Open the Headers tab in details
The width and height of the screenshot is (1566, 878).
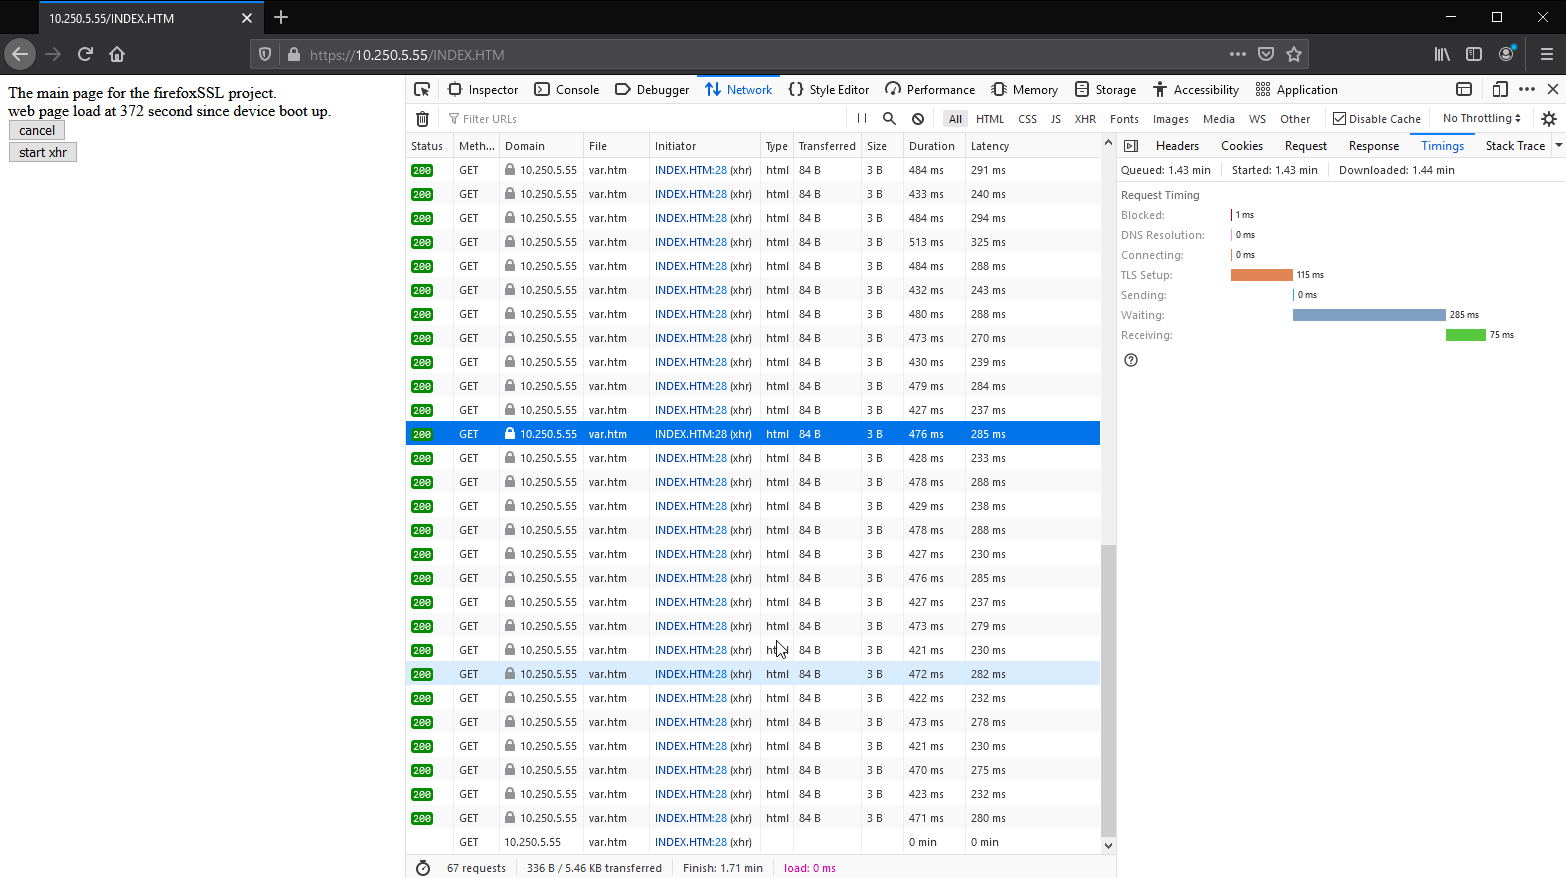pos(1177,146)
